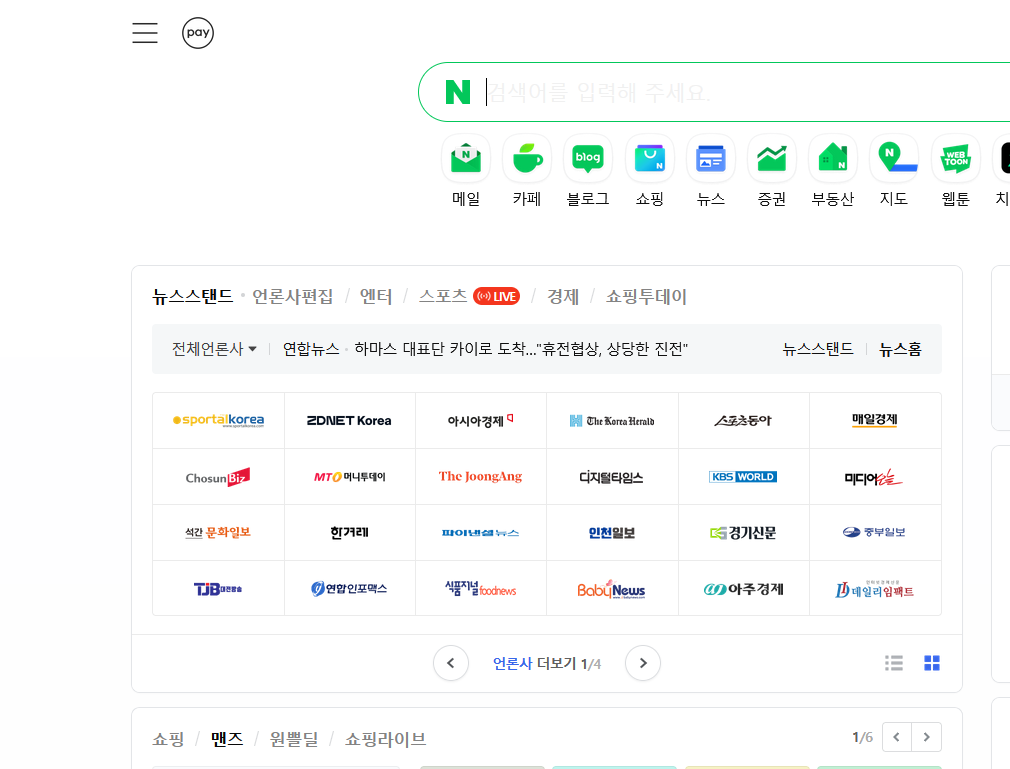Open BabyNews press logo
The width and height of the screenshot is (1010, 769).
click(x=612, y=589)
